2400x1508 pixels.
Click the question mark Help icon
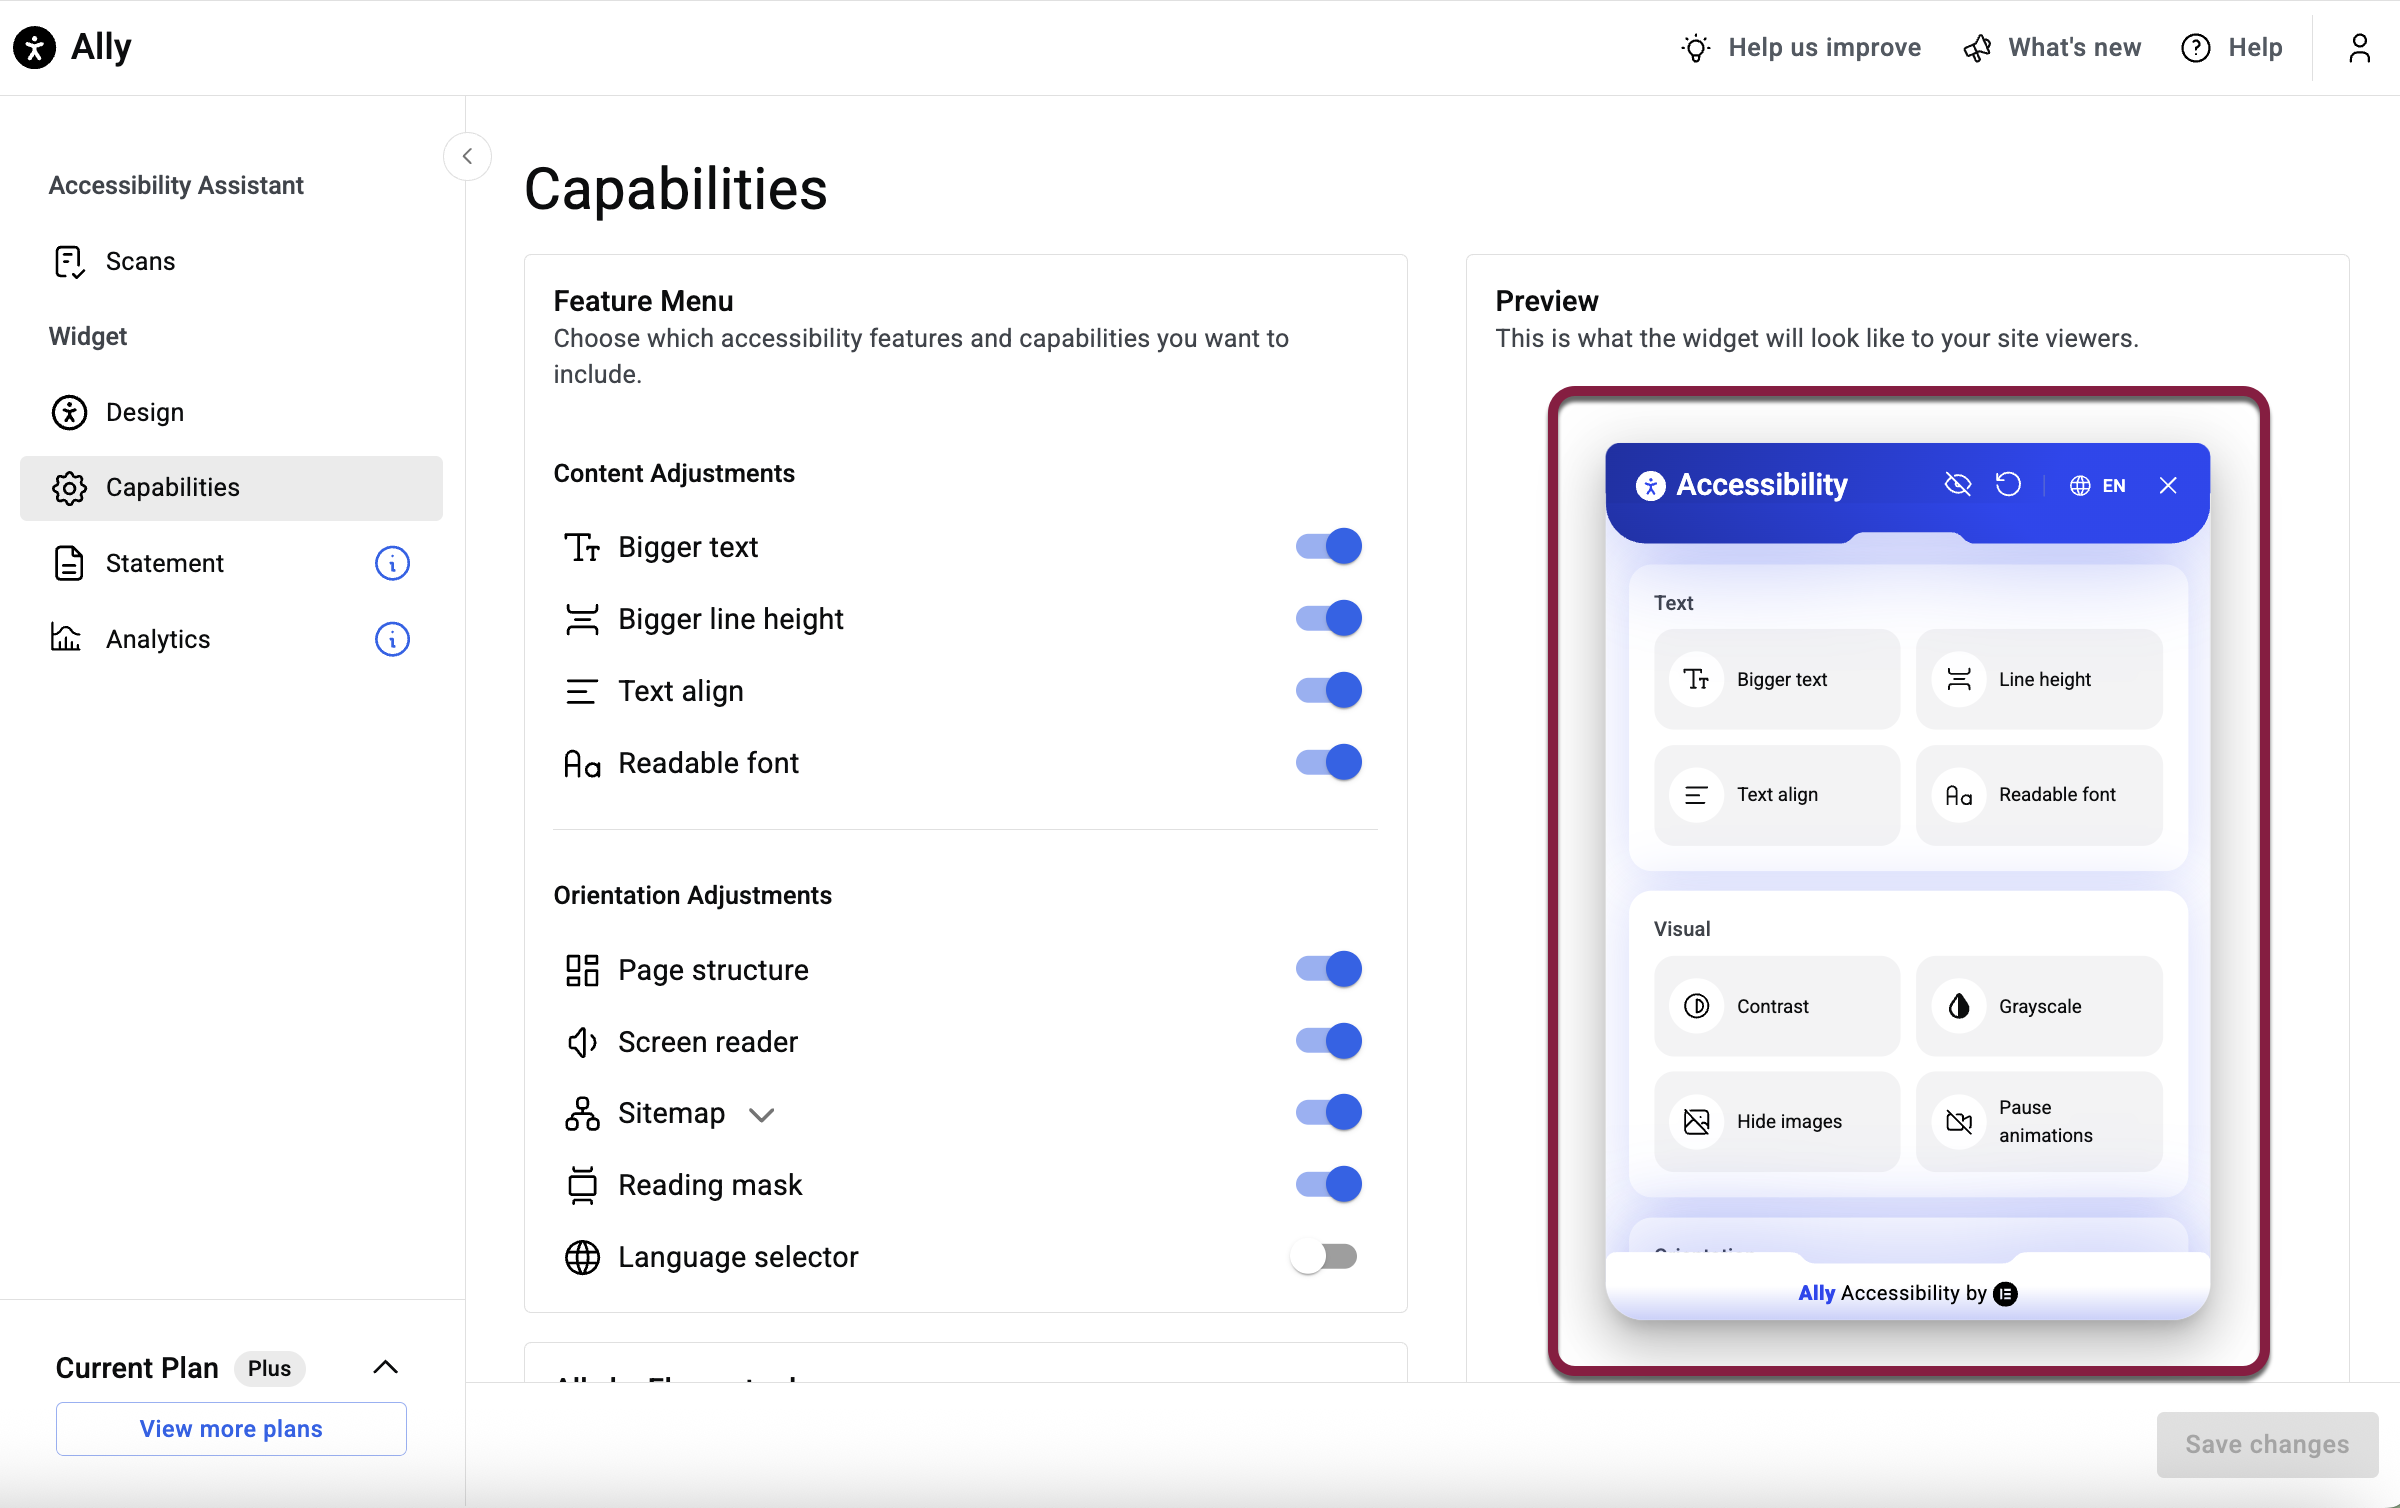pos(2196,48)
